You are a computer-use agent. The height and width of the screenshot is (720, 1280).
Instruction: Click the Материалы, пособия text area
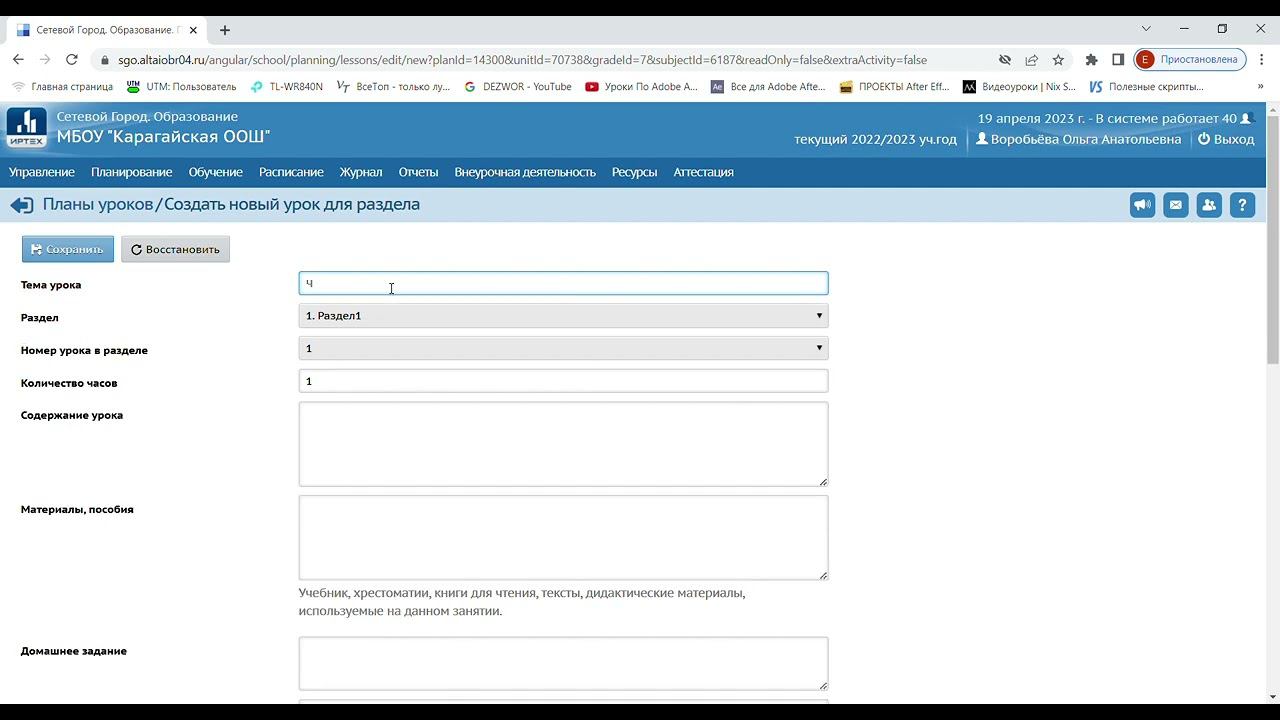tap(563, 538)
